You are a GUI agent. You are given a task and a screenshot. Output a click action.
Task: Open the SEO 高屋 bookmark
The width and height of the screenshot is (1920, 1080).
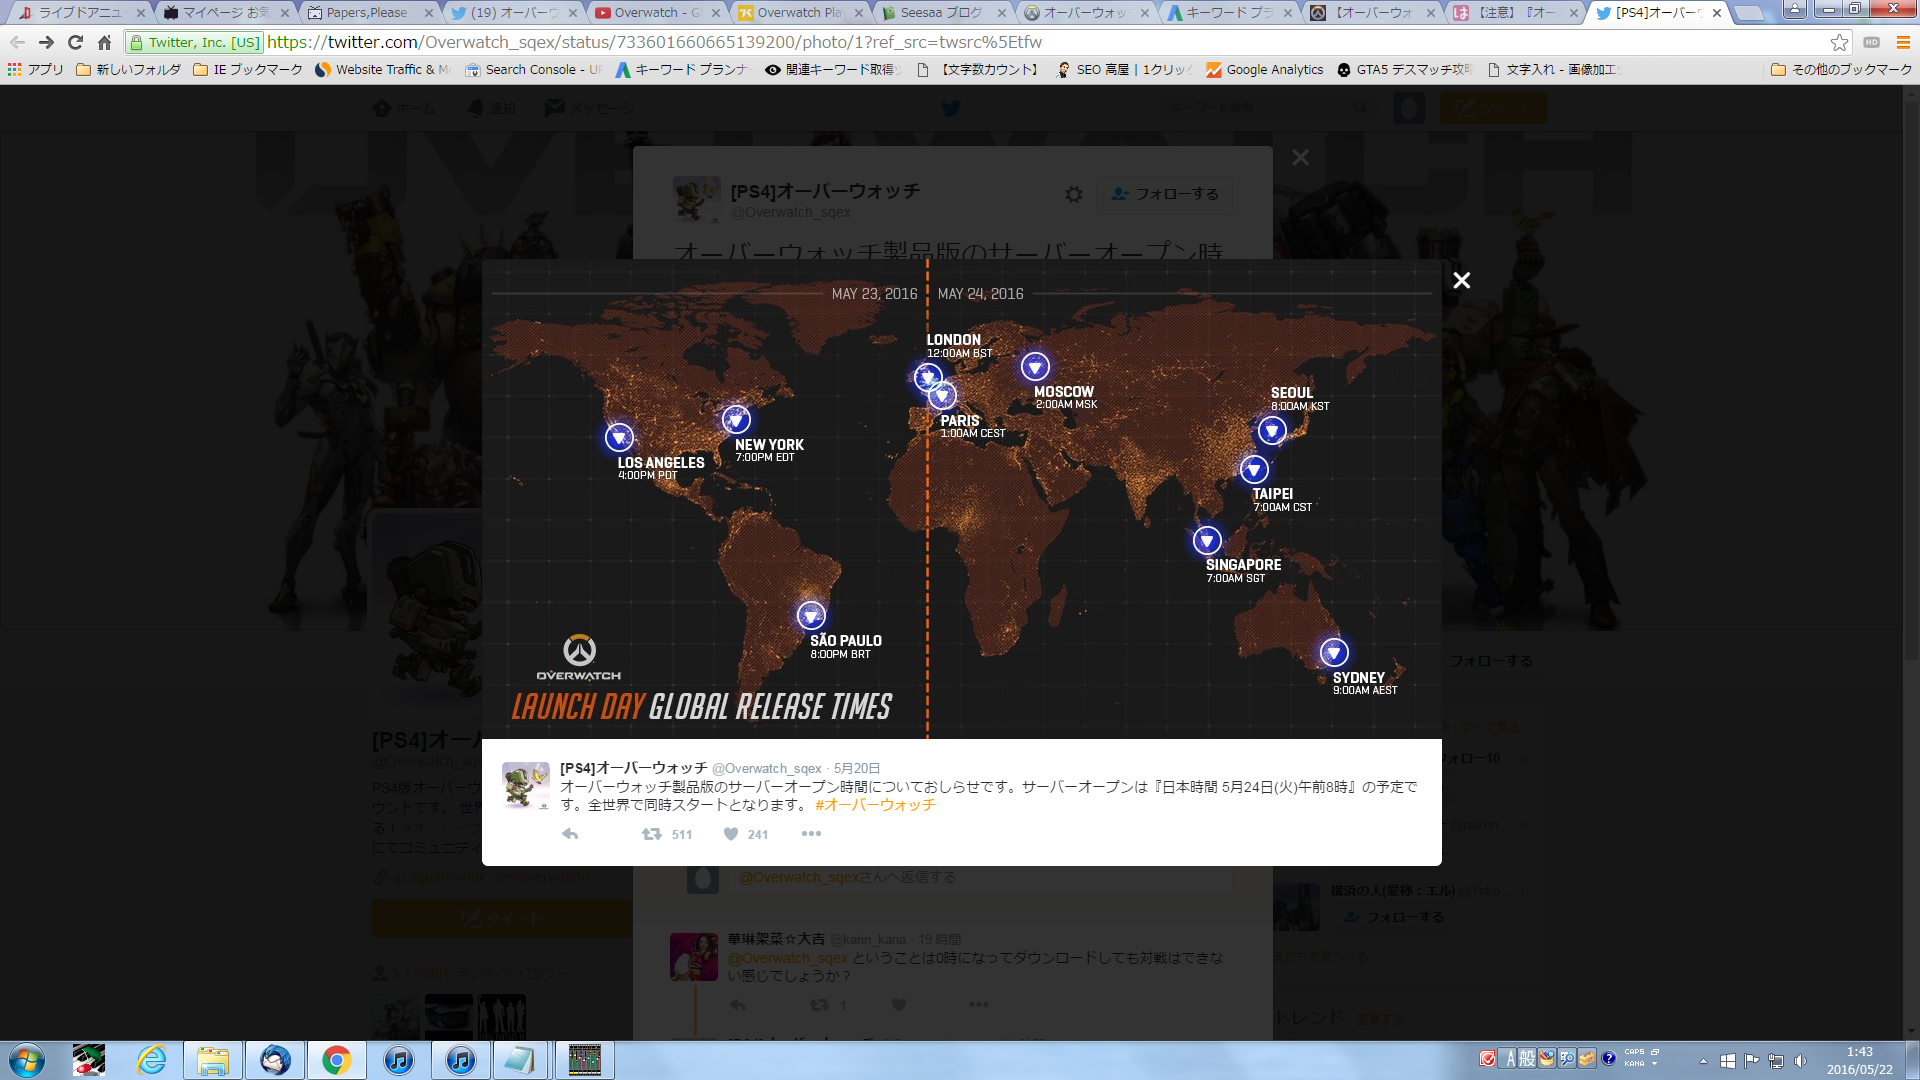click(x=1125, y=69)
